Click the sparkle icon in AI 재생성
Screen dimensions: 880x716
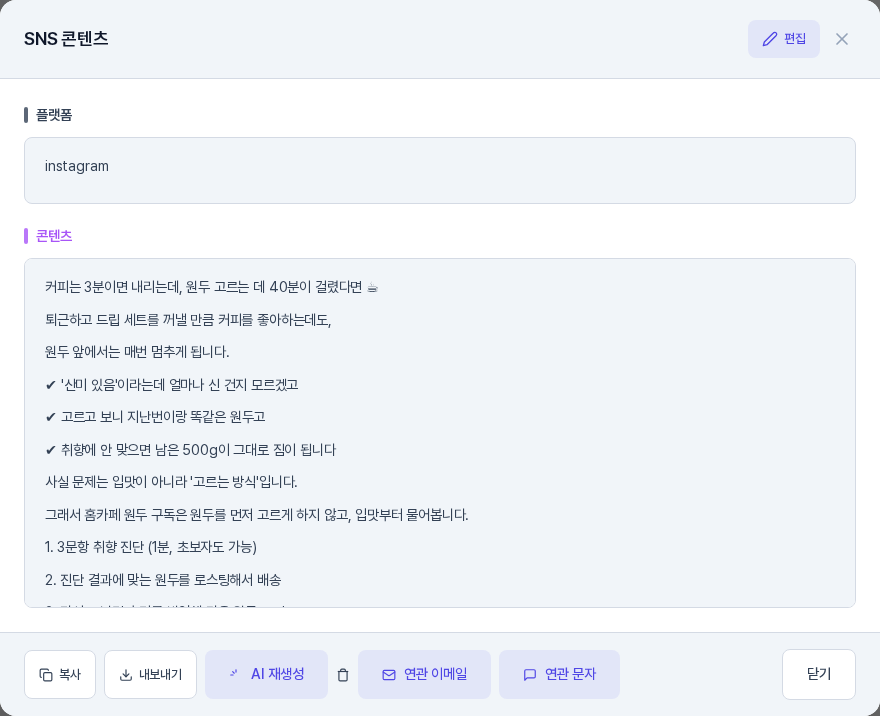pos(233,673)
